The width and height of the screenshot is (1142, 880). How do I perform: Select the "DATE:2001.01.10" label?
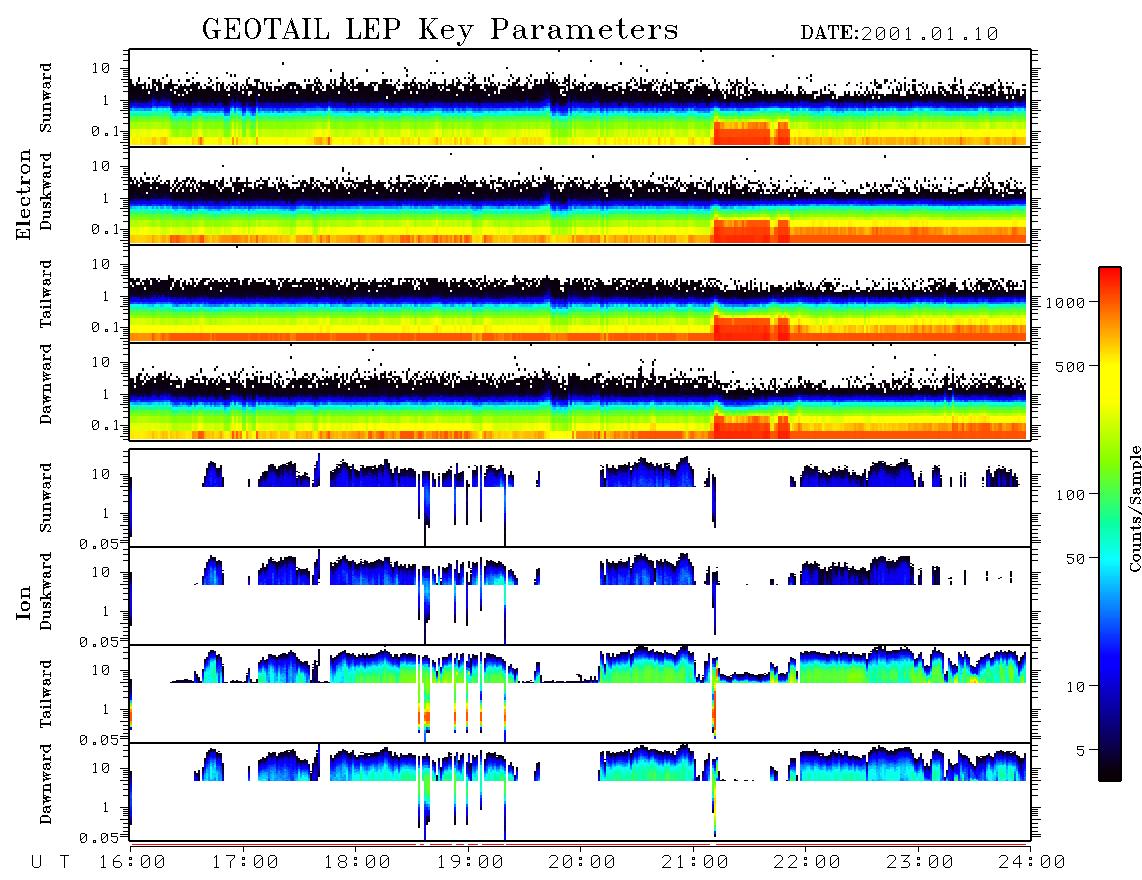(x=899, y=33)
